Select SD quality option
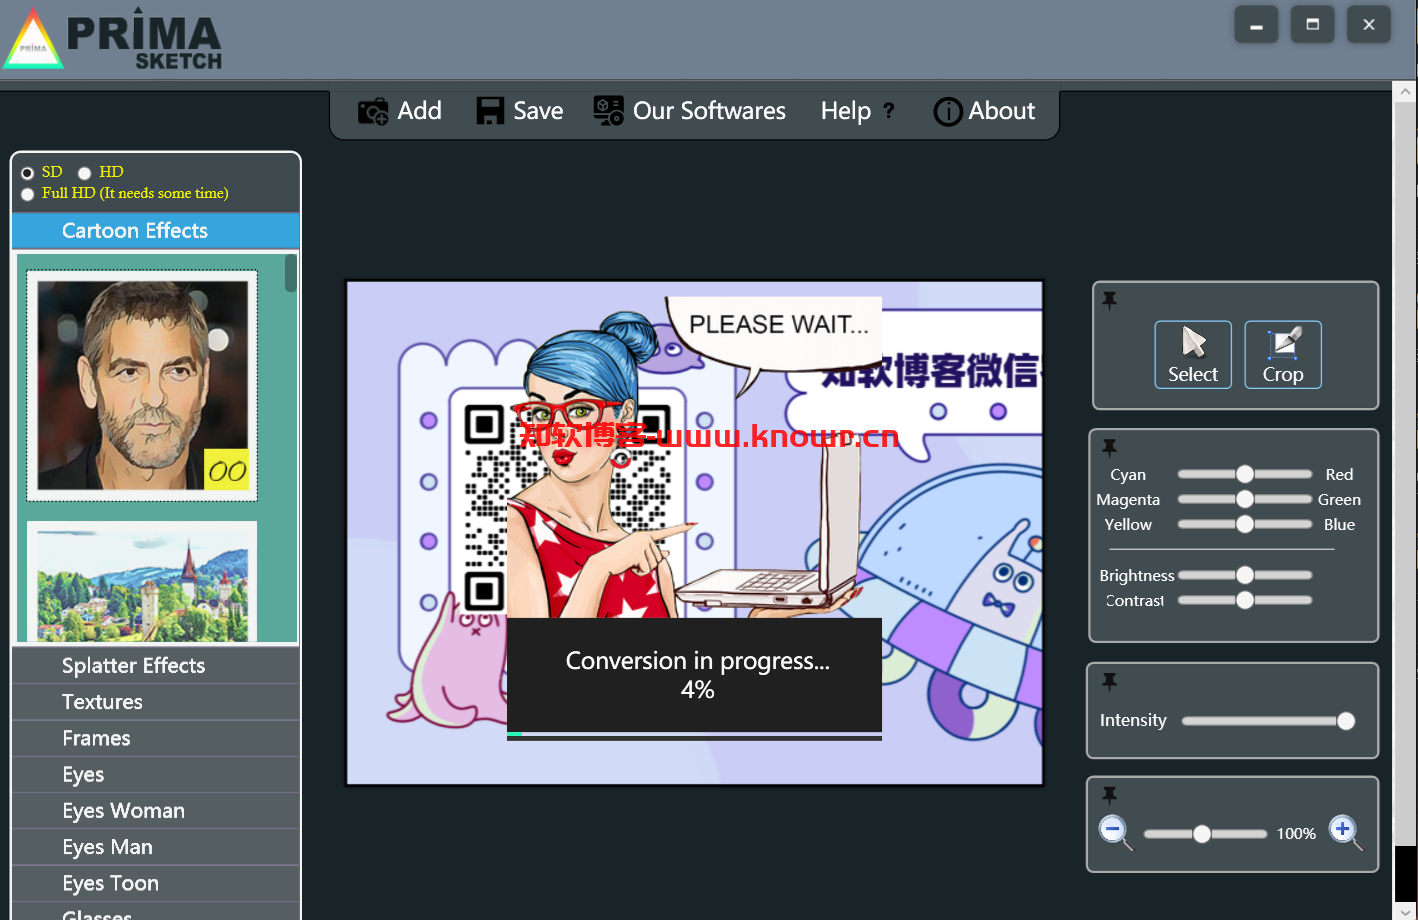 coord(28,173)
